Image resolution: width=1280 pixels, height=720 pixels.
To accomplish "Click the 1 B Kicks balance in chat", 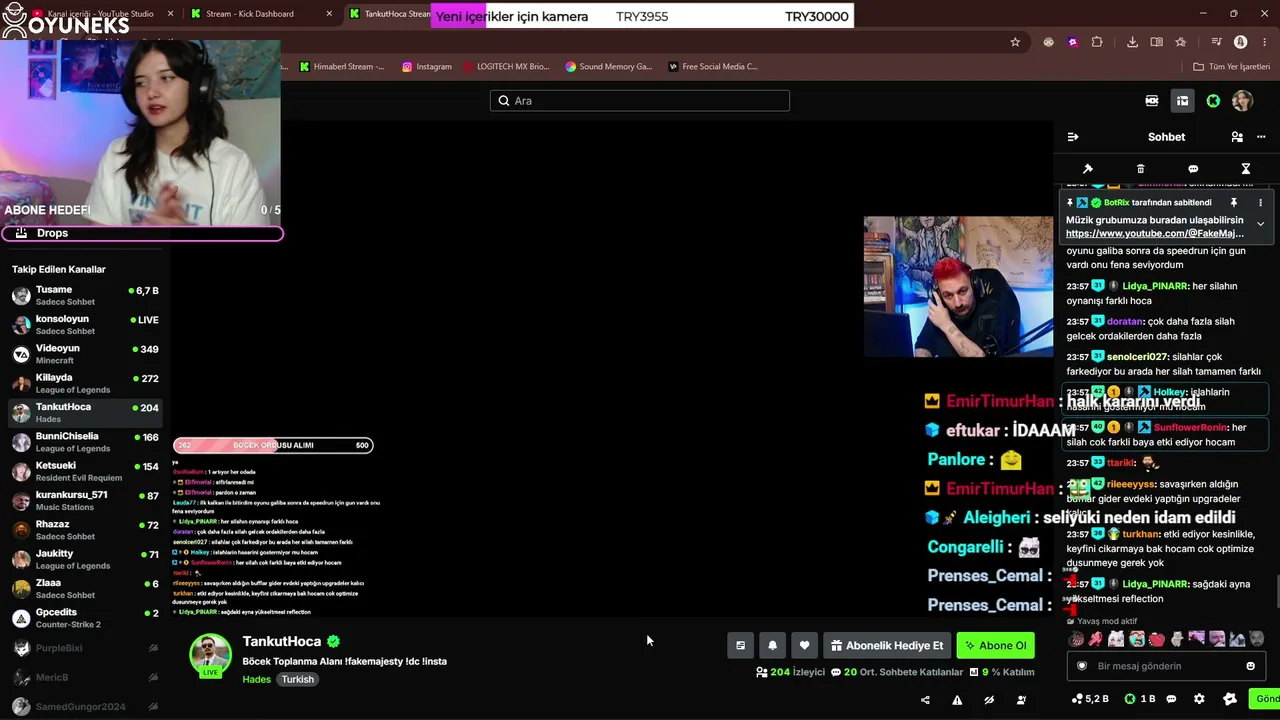I will [x=1140, y=699].
